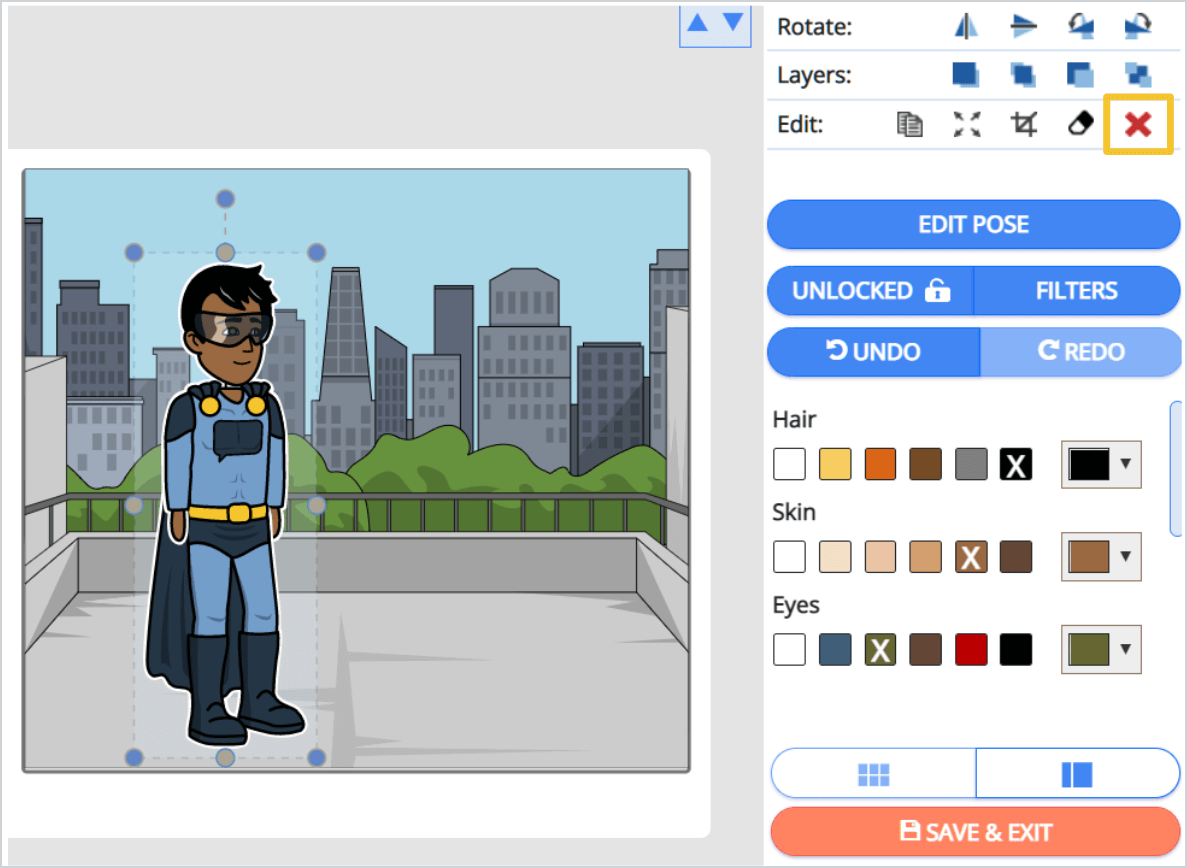Click the bottom-left selection handle
Screen dimensions: 1187x868
click(x=134, y=758)
